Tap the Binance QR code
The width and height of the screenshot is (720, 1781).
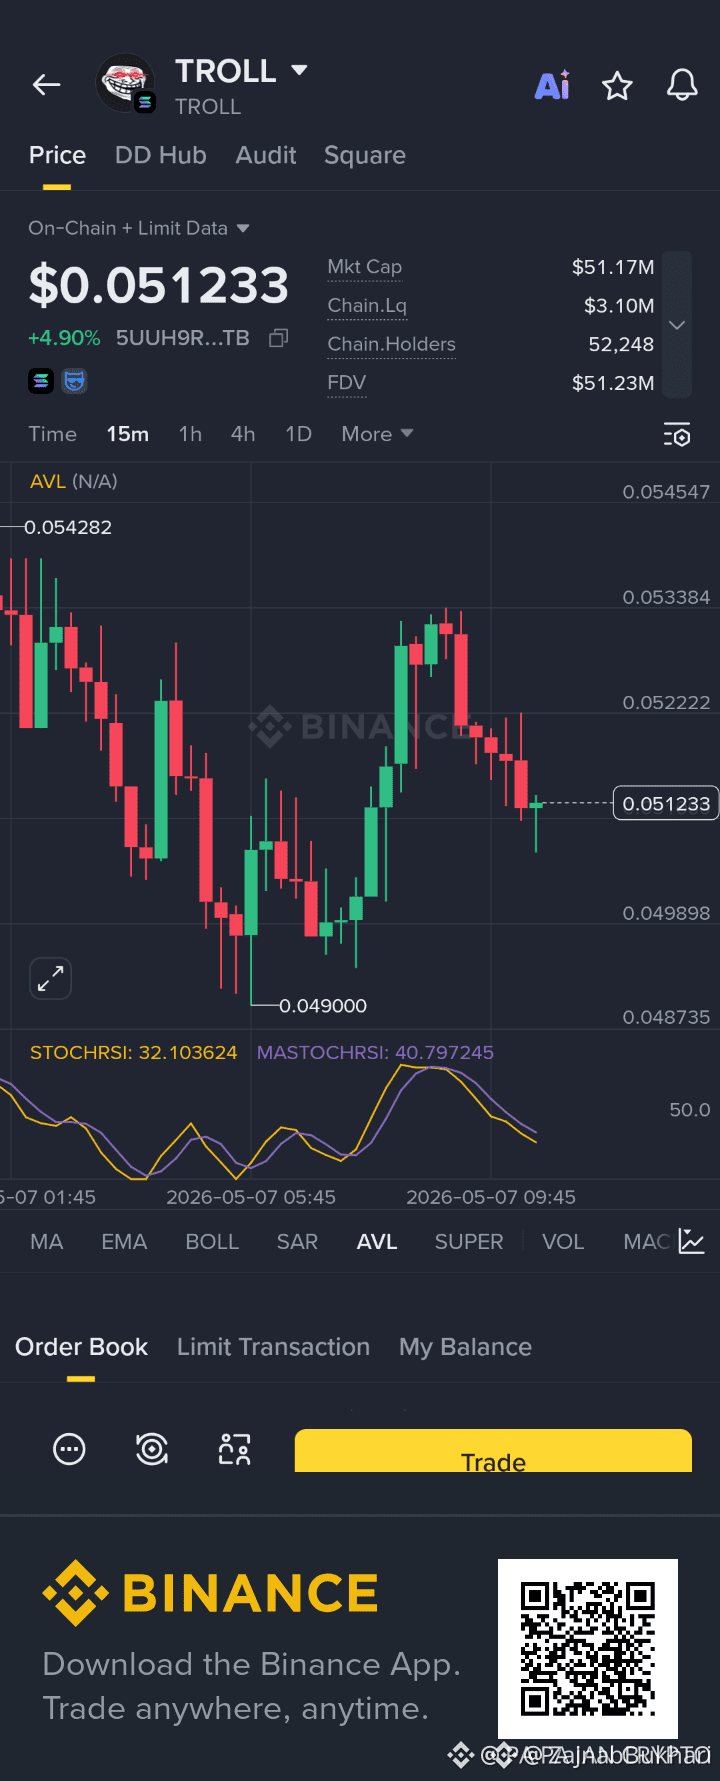click(x=588, y=1648)
